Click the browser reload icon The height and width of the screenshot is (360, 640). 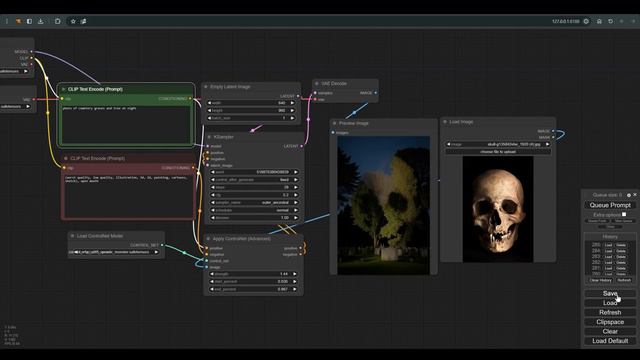tap(611, 21)
